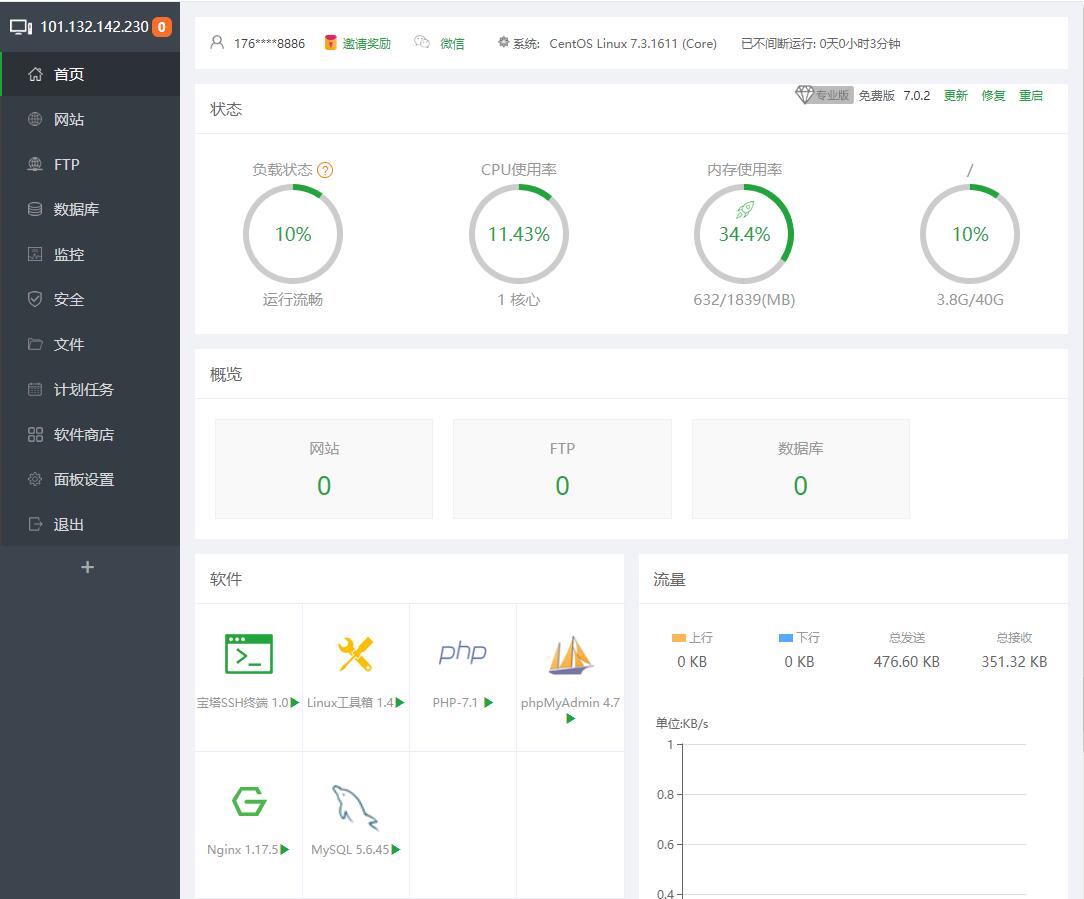Click the 632/1839(MB) memory text
1084x899 pixels.
pos(745,299)
